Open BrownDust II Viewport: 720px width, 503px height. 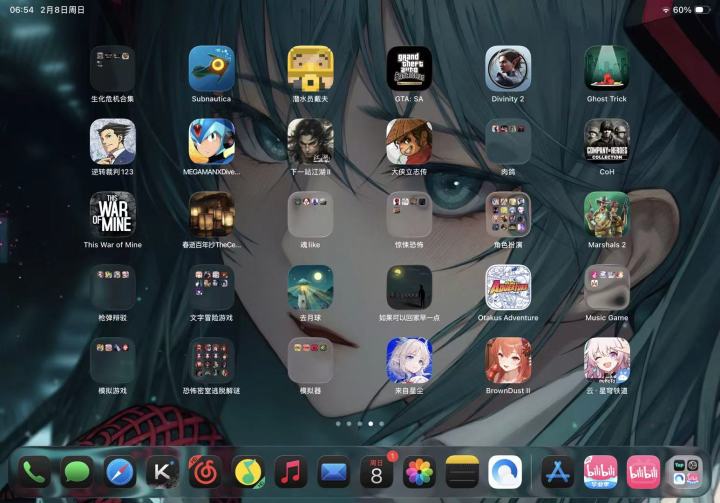[508, 361]
